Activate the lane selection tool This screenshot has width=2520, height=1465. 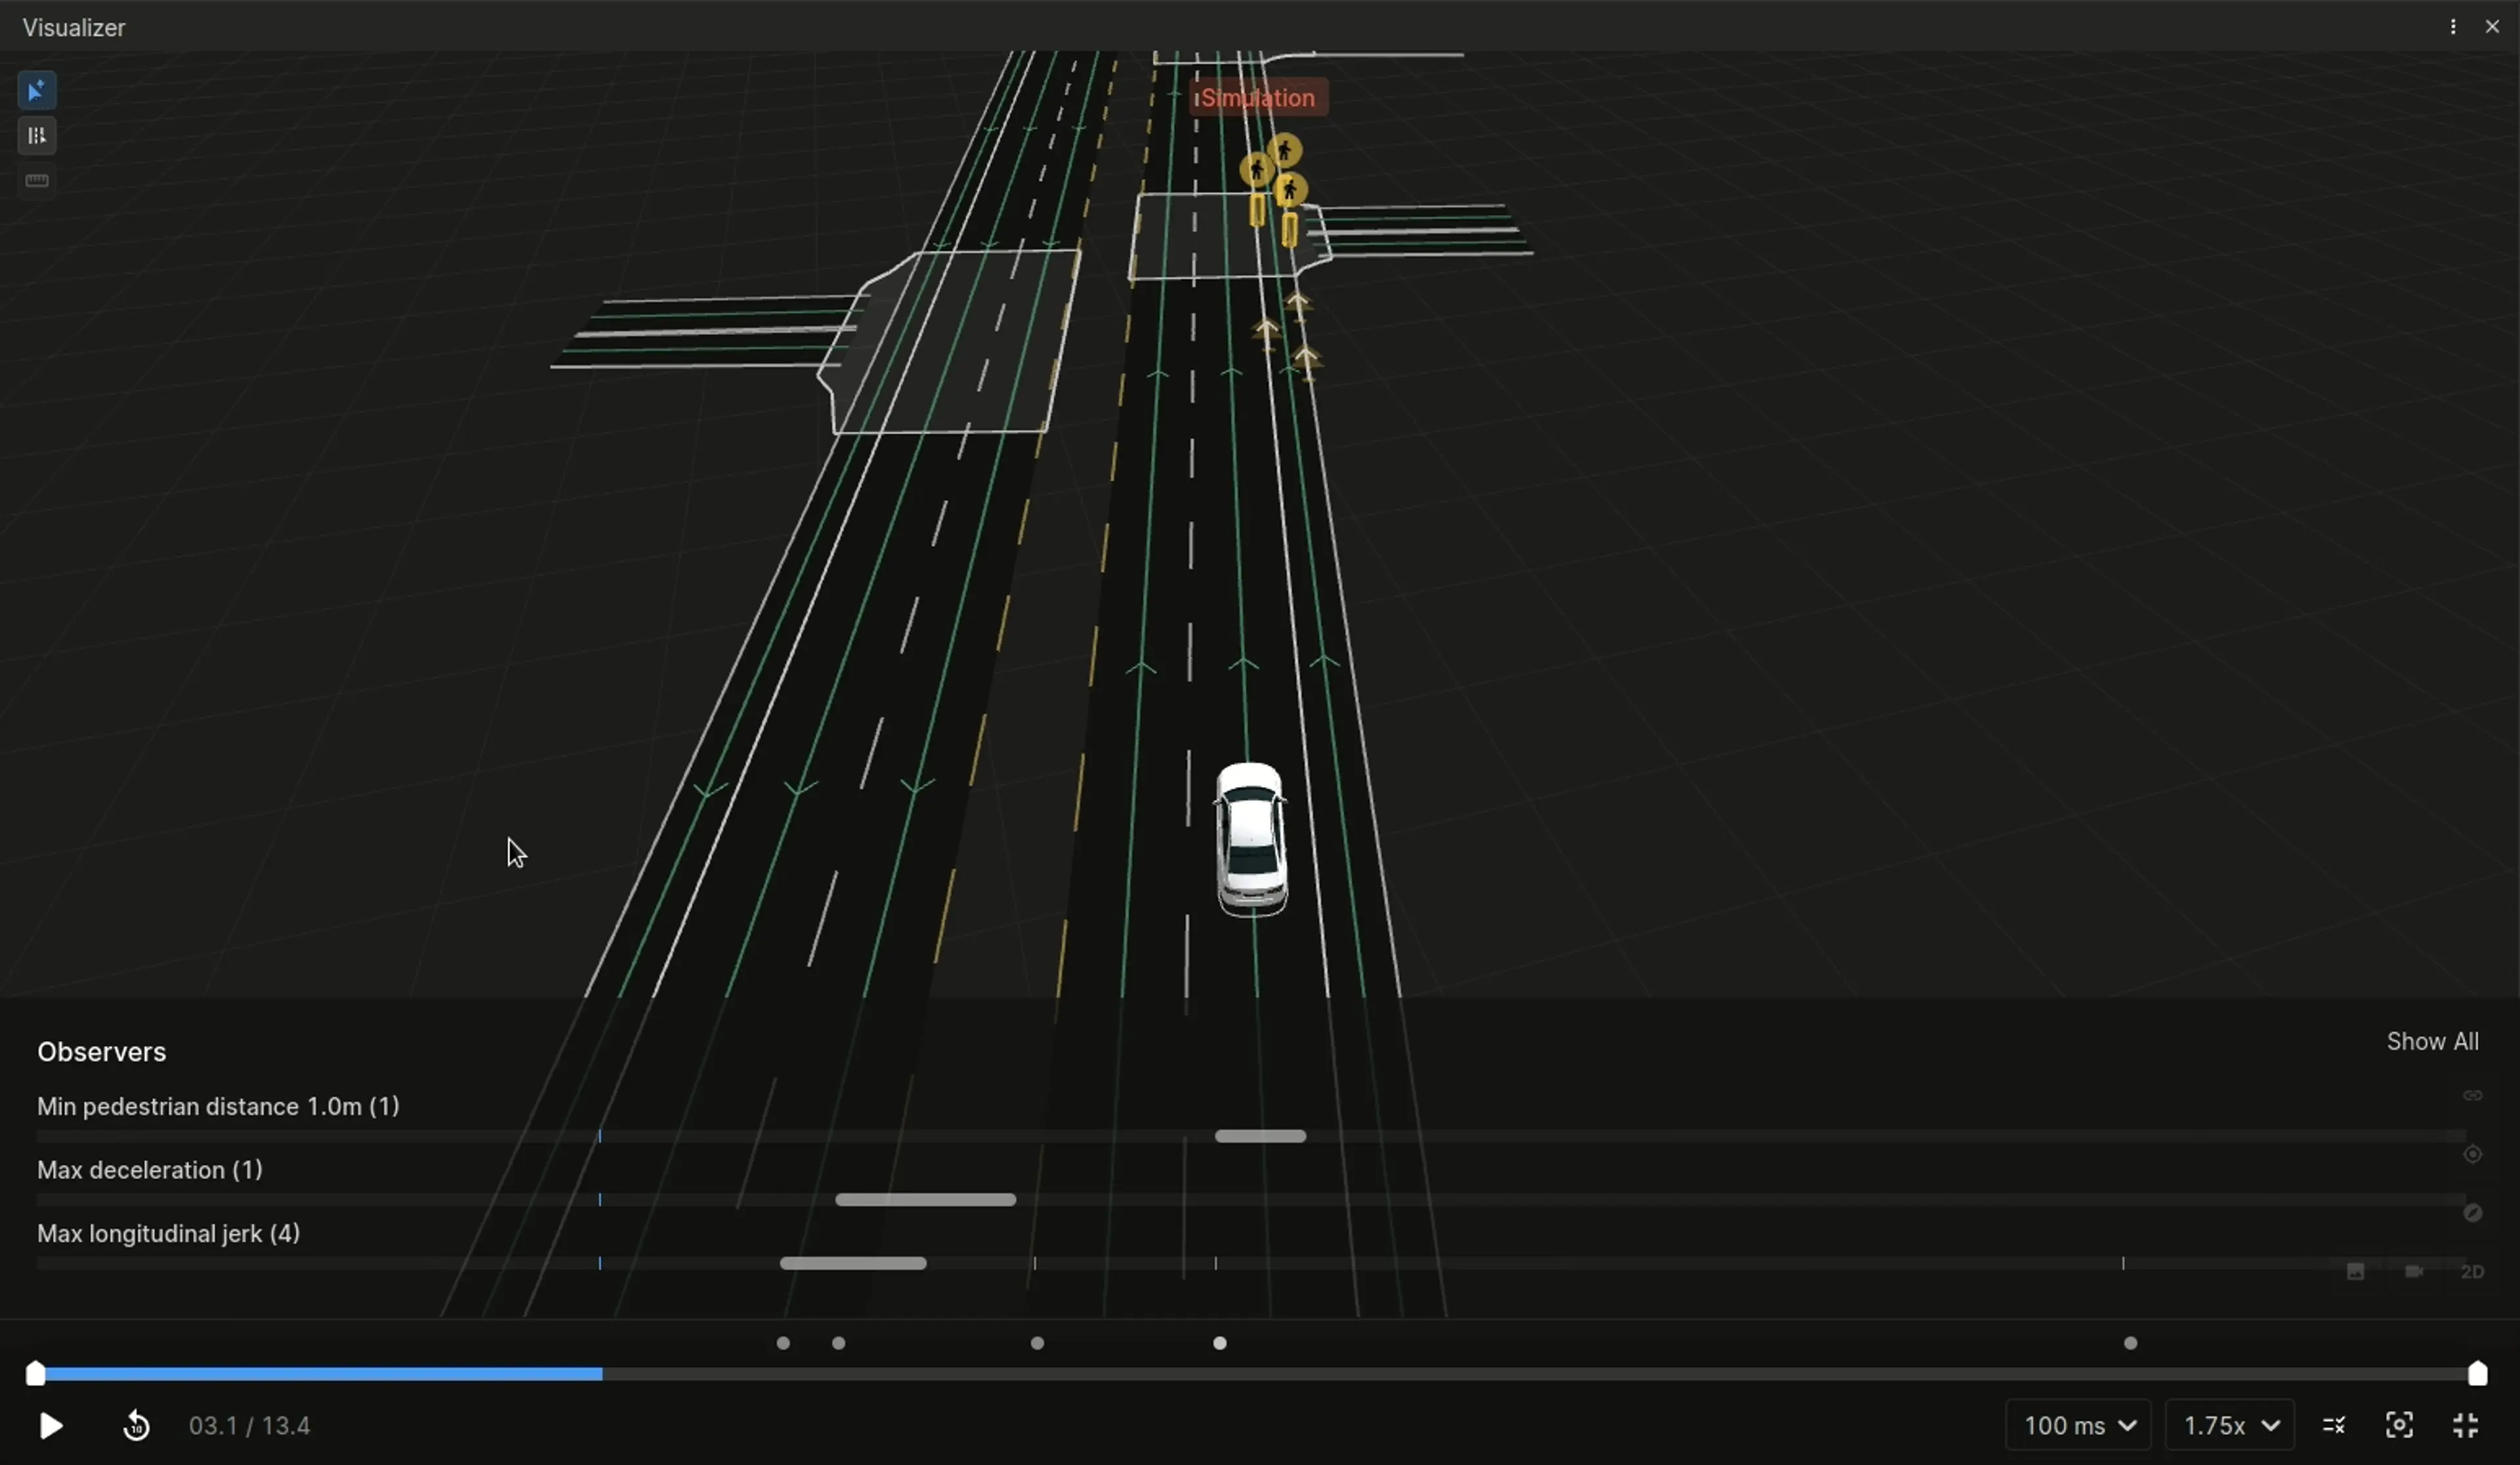tap(37, 136)
